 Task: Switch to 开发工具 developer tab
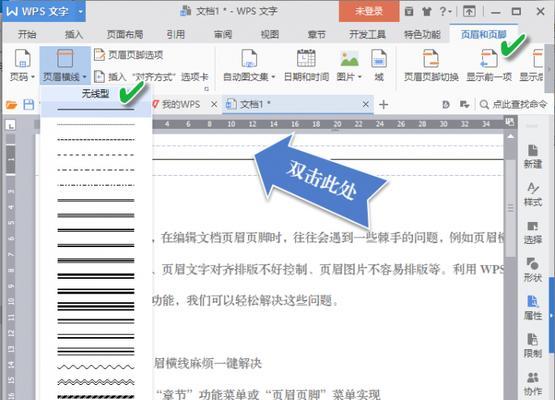click(x=367, y=34)
